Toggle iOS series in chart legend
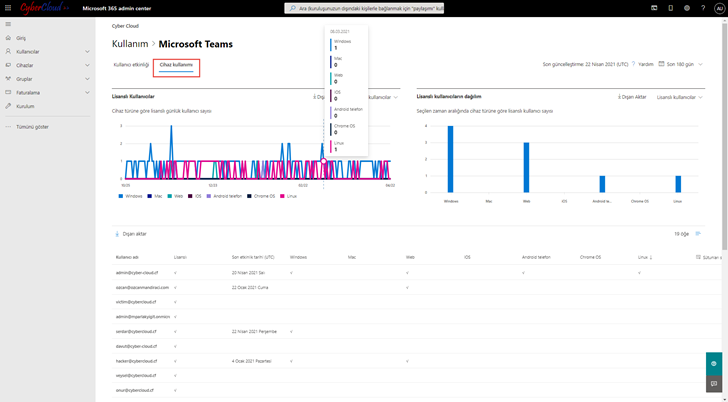 pyautogui.click(x=195, y=196)
